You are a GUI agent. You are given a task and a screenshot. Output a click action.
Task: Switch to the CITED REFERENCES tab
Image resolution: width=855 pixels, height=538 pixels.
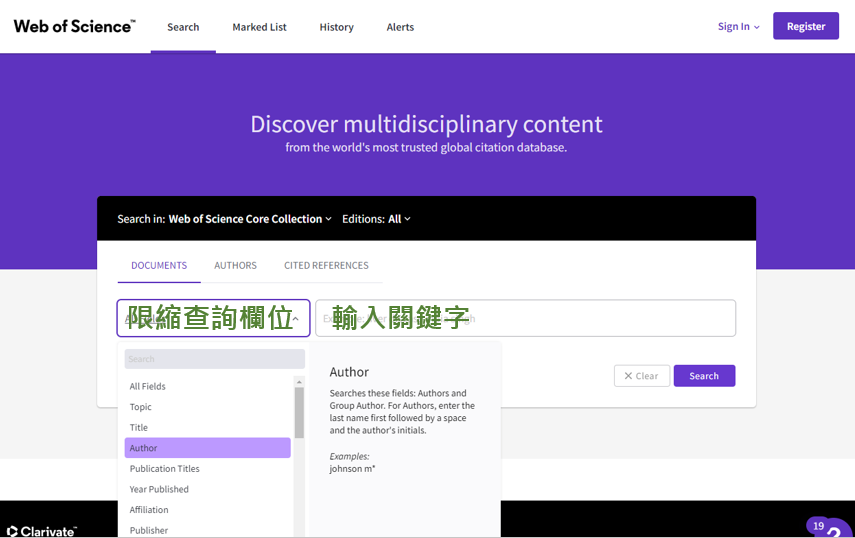[326, 265]
